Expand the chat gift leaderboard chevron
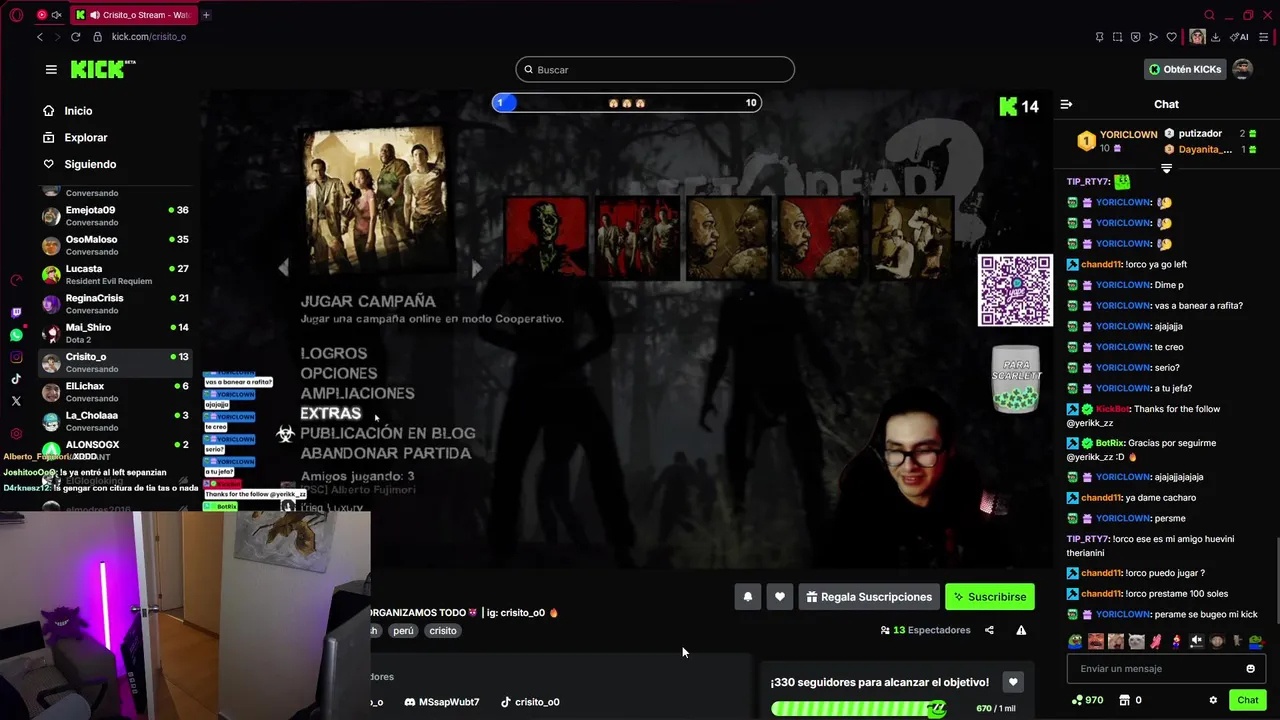The height and width of the screenshot is (720, 1280). coord(1166,169)
